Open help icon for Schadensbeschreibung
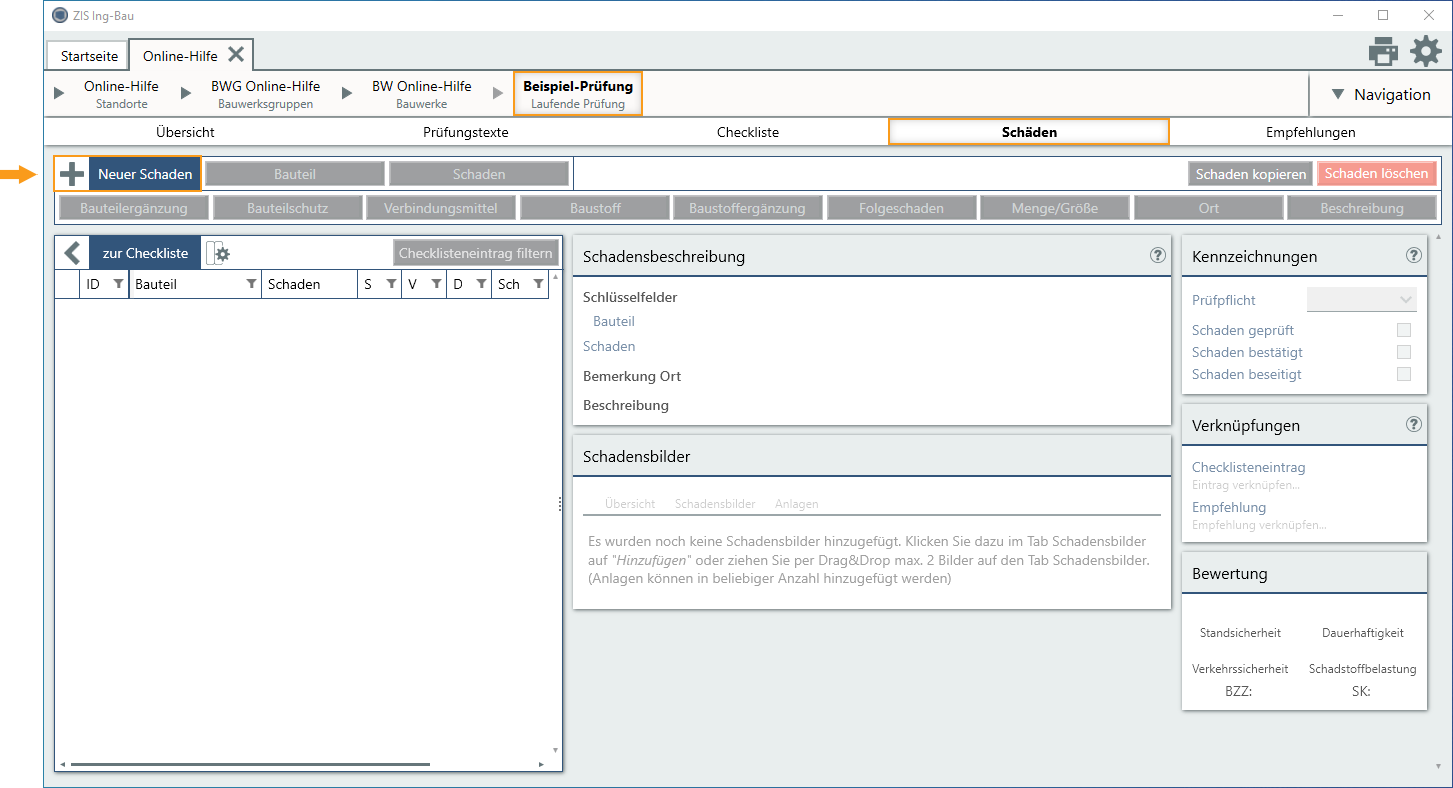The width and height of the screenshot is (1453, 788). coord(1158,255)
